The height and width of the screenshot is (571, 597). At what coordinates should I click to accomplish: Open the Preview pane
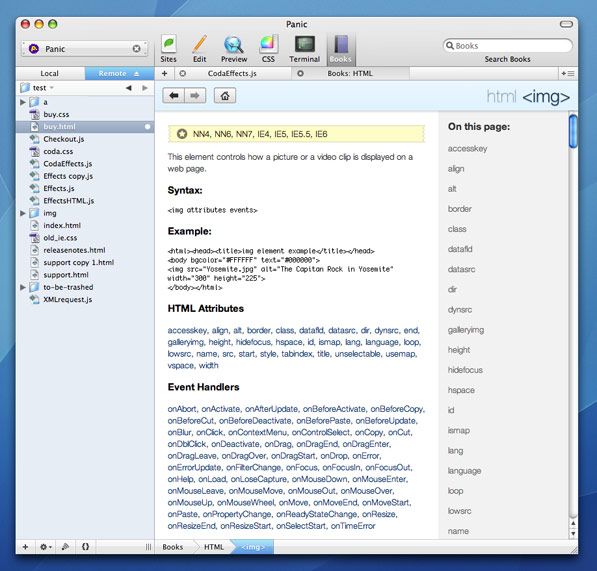click(x=234, y=49)
